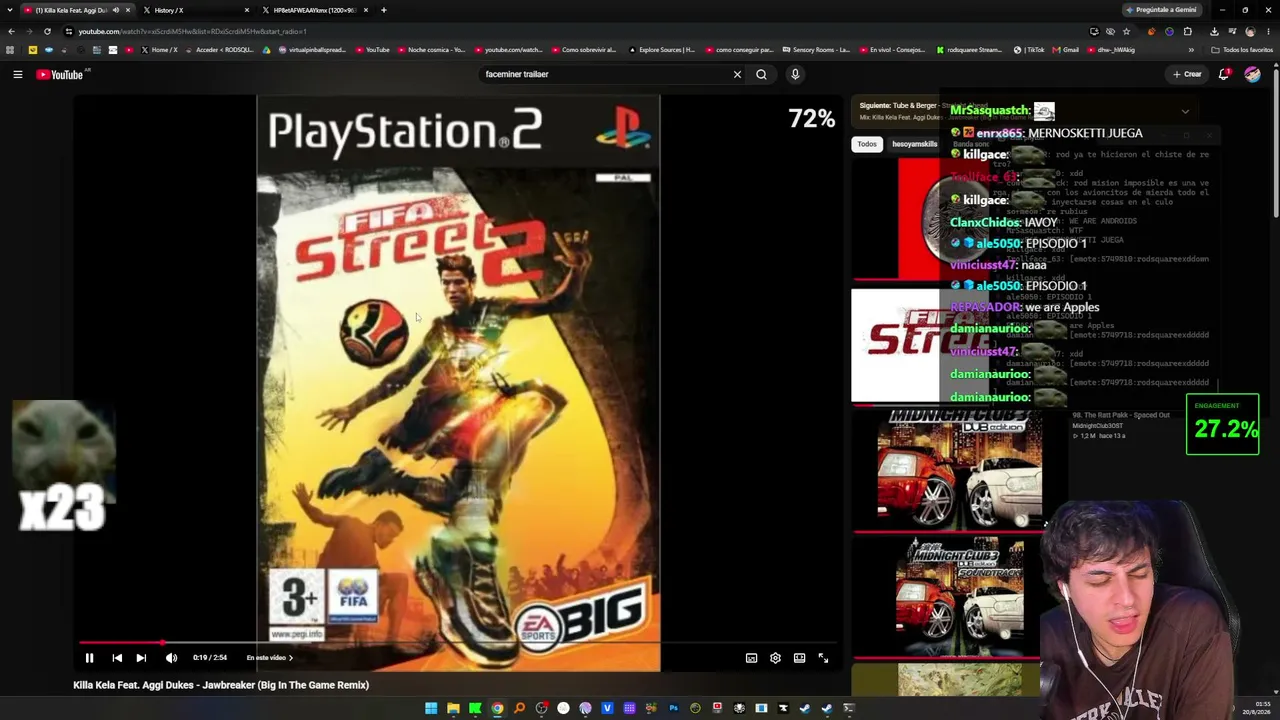Switch to the HP8etAFWEAAYknx image tab
The height and width of the screenshot is (720, 1280).
point(315,10)
